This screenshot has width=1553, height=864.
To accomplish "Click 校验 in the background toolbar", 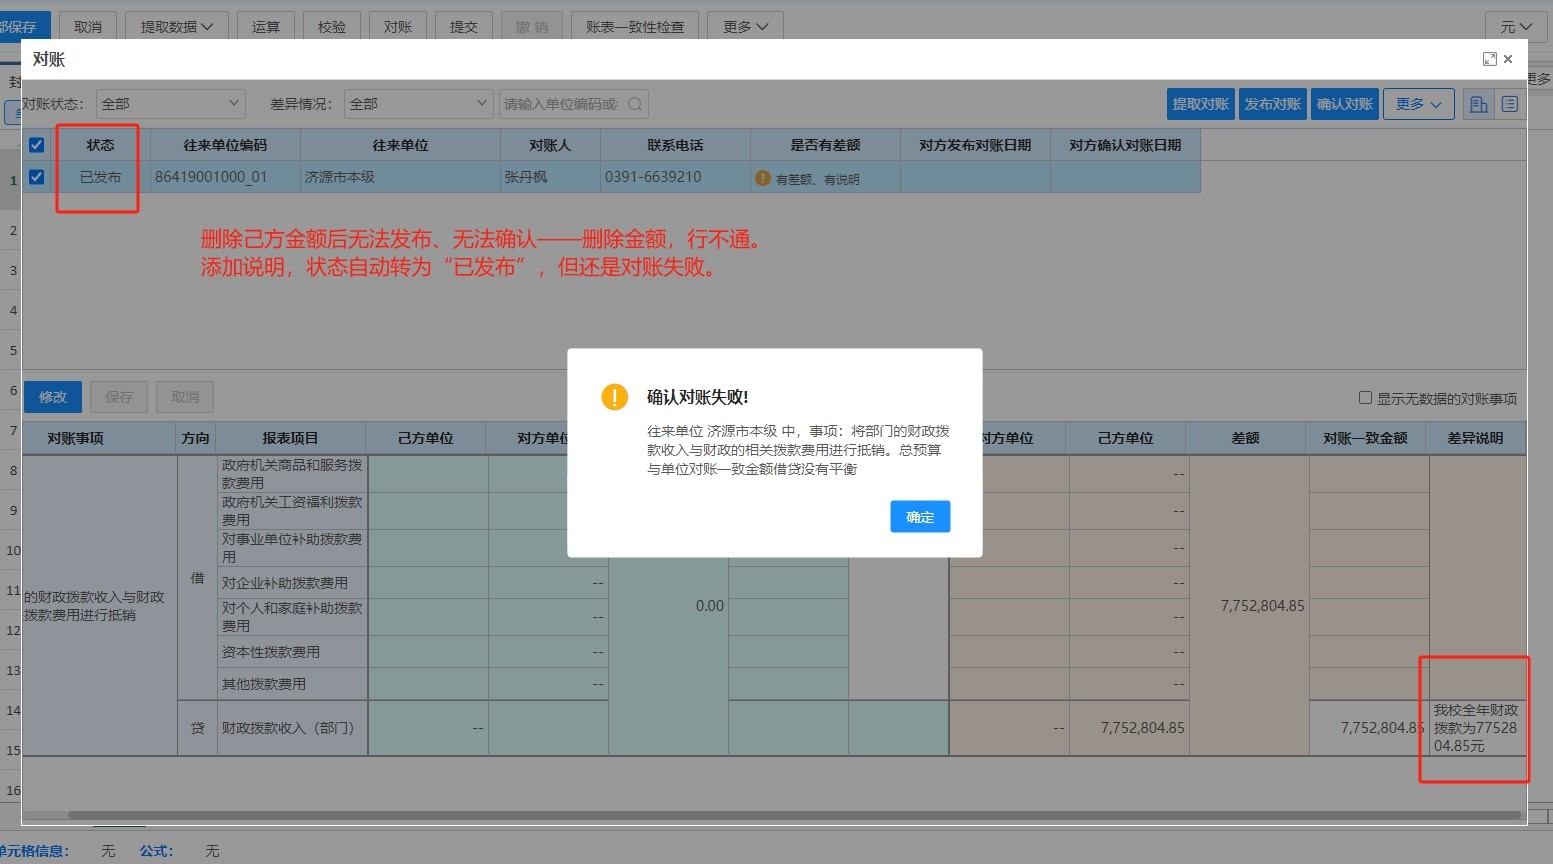I will (332, 27).
